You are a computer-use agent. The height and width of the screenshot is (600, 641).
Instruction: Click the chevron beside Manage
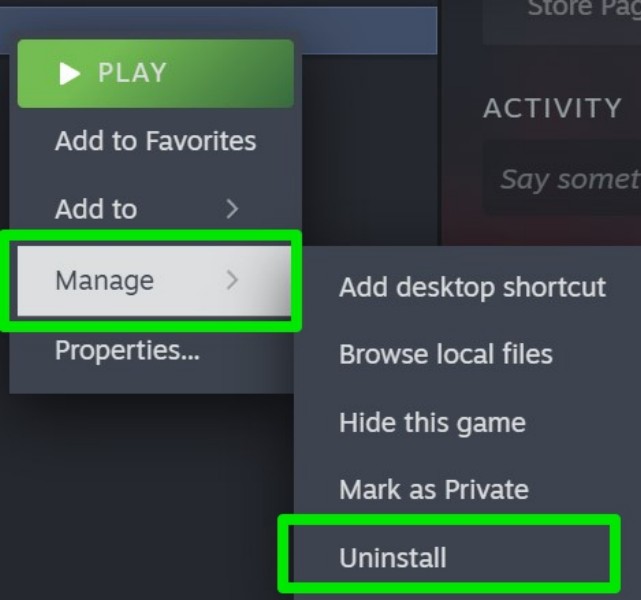pos(232,280)
